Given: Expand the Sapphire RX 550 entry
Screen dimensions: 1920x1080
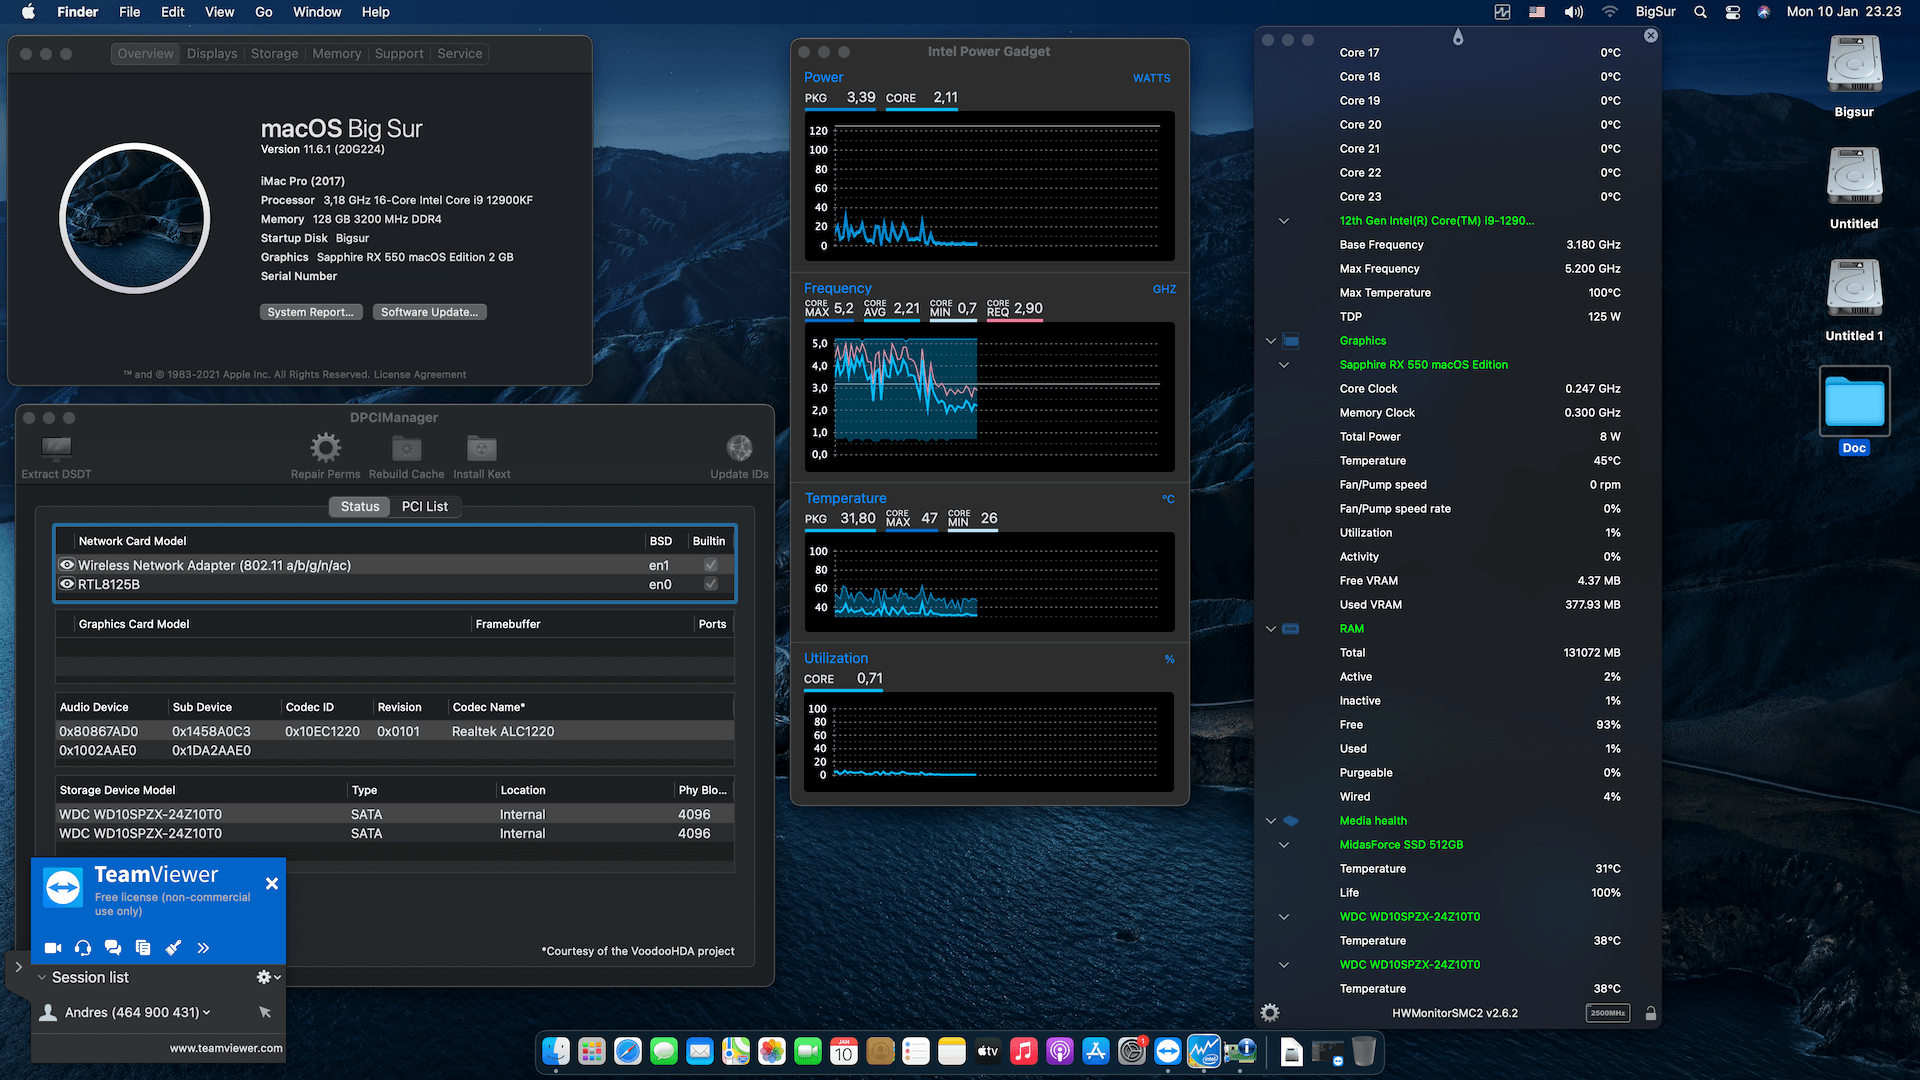Looking at the screenshot, I should pyautogui.click(x=1283, y=364).
